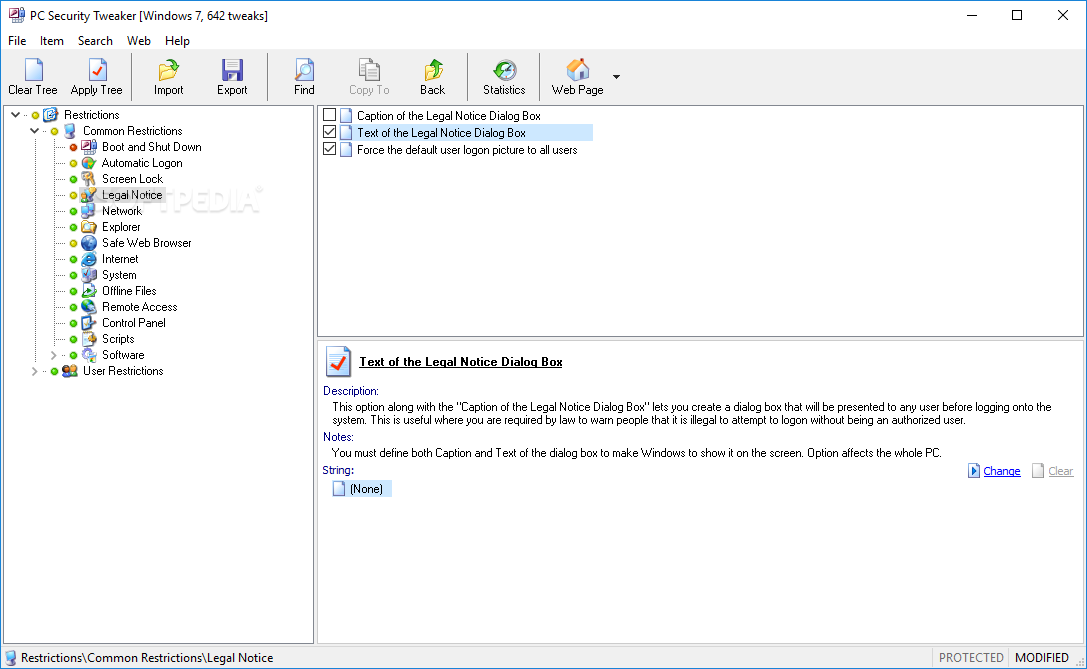Select the User Restrictions label

[123, 371]
